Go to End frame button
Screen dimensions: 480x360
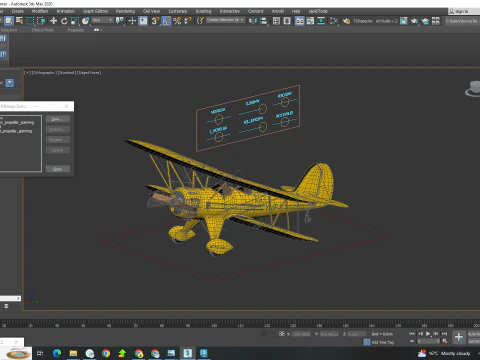(x=444, y=334)
